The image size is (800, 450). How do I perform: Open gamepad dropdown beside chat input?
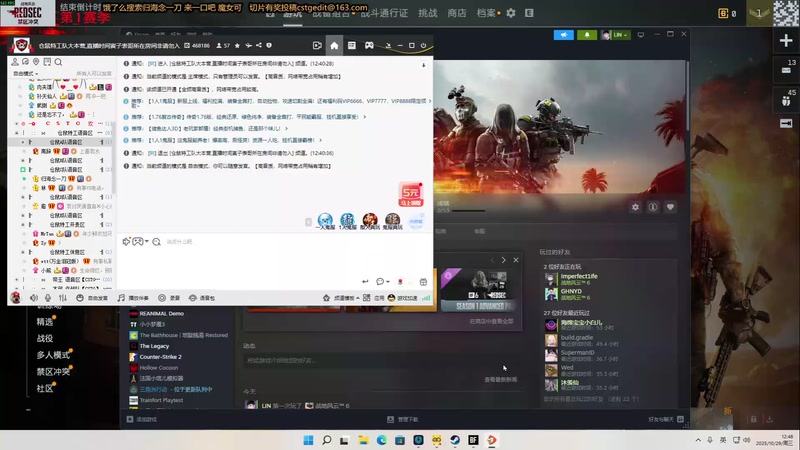pos(140,241)
